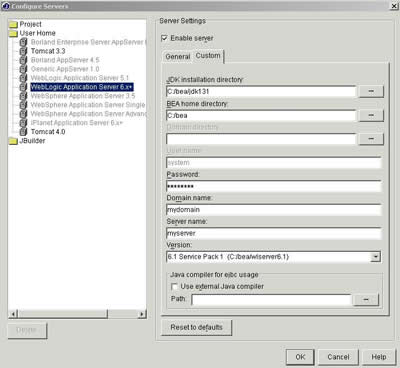Browse for Domain directory
The image size is (400, 368).
click(371, 139)
